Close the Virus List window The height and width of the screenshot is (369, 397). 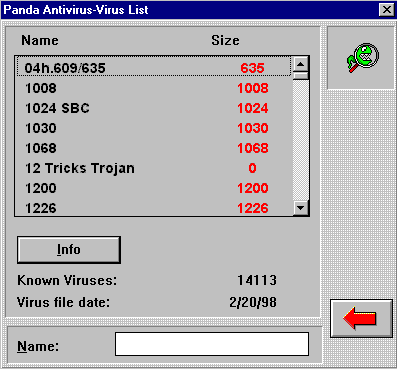click(387, 10)
